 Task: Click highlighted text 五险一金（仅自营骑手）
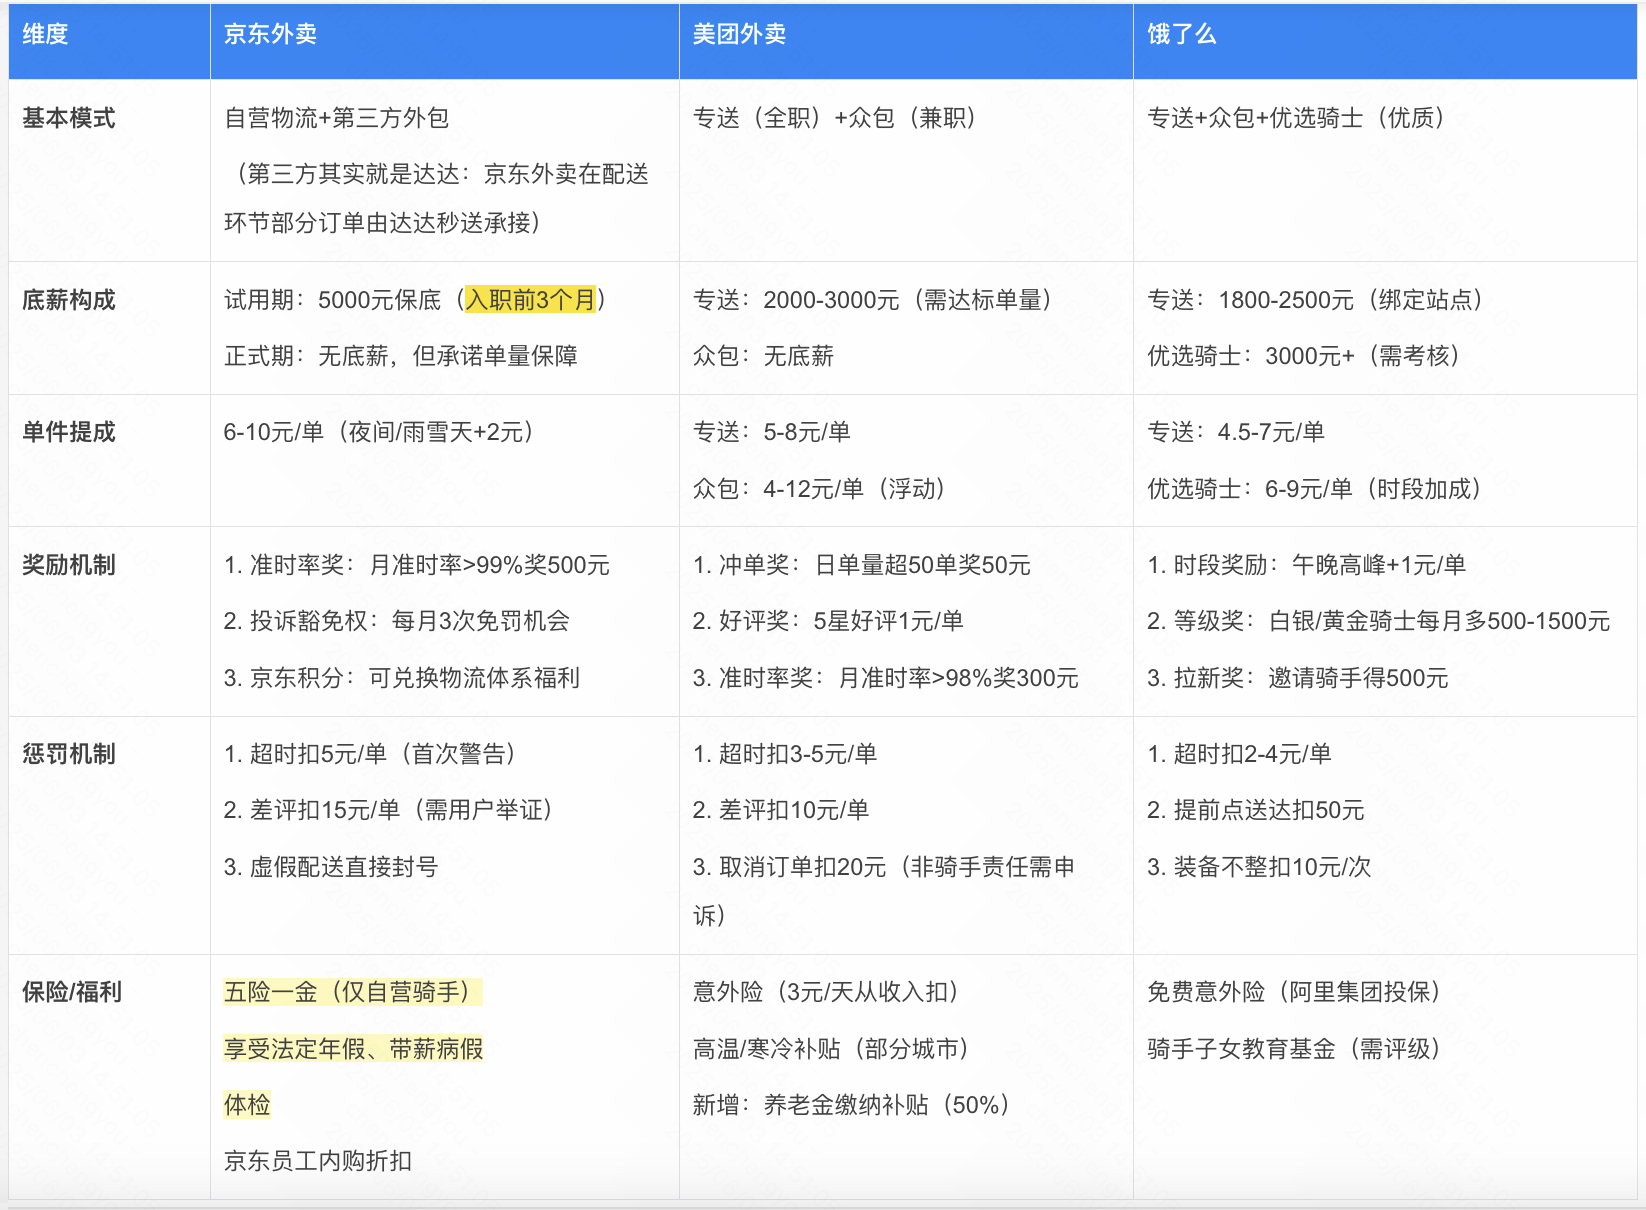(x=353, y=992)
